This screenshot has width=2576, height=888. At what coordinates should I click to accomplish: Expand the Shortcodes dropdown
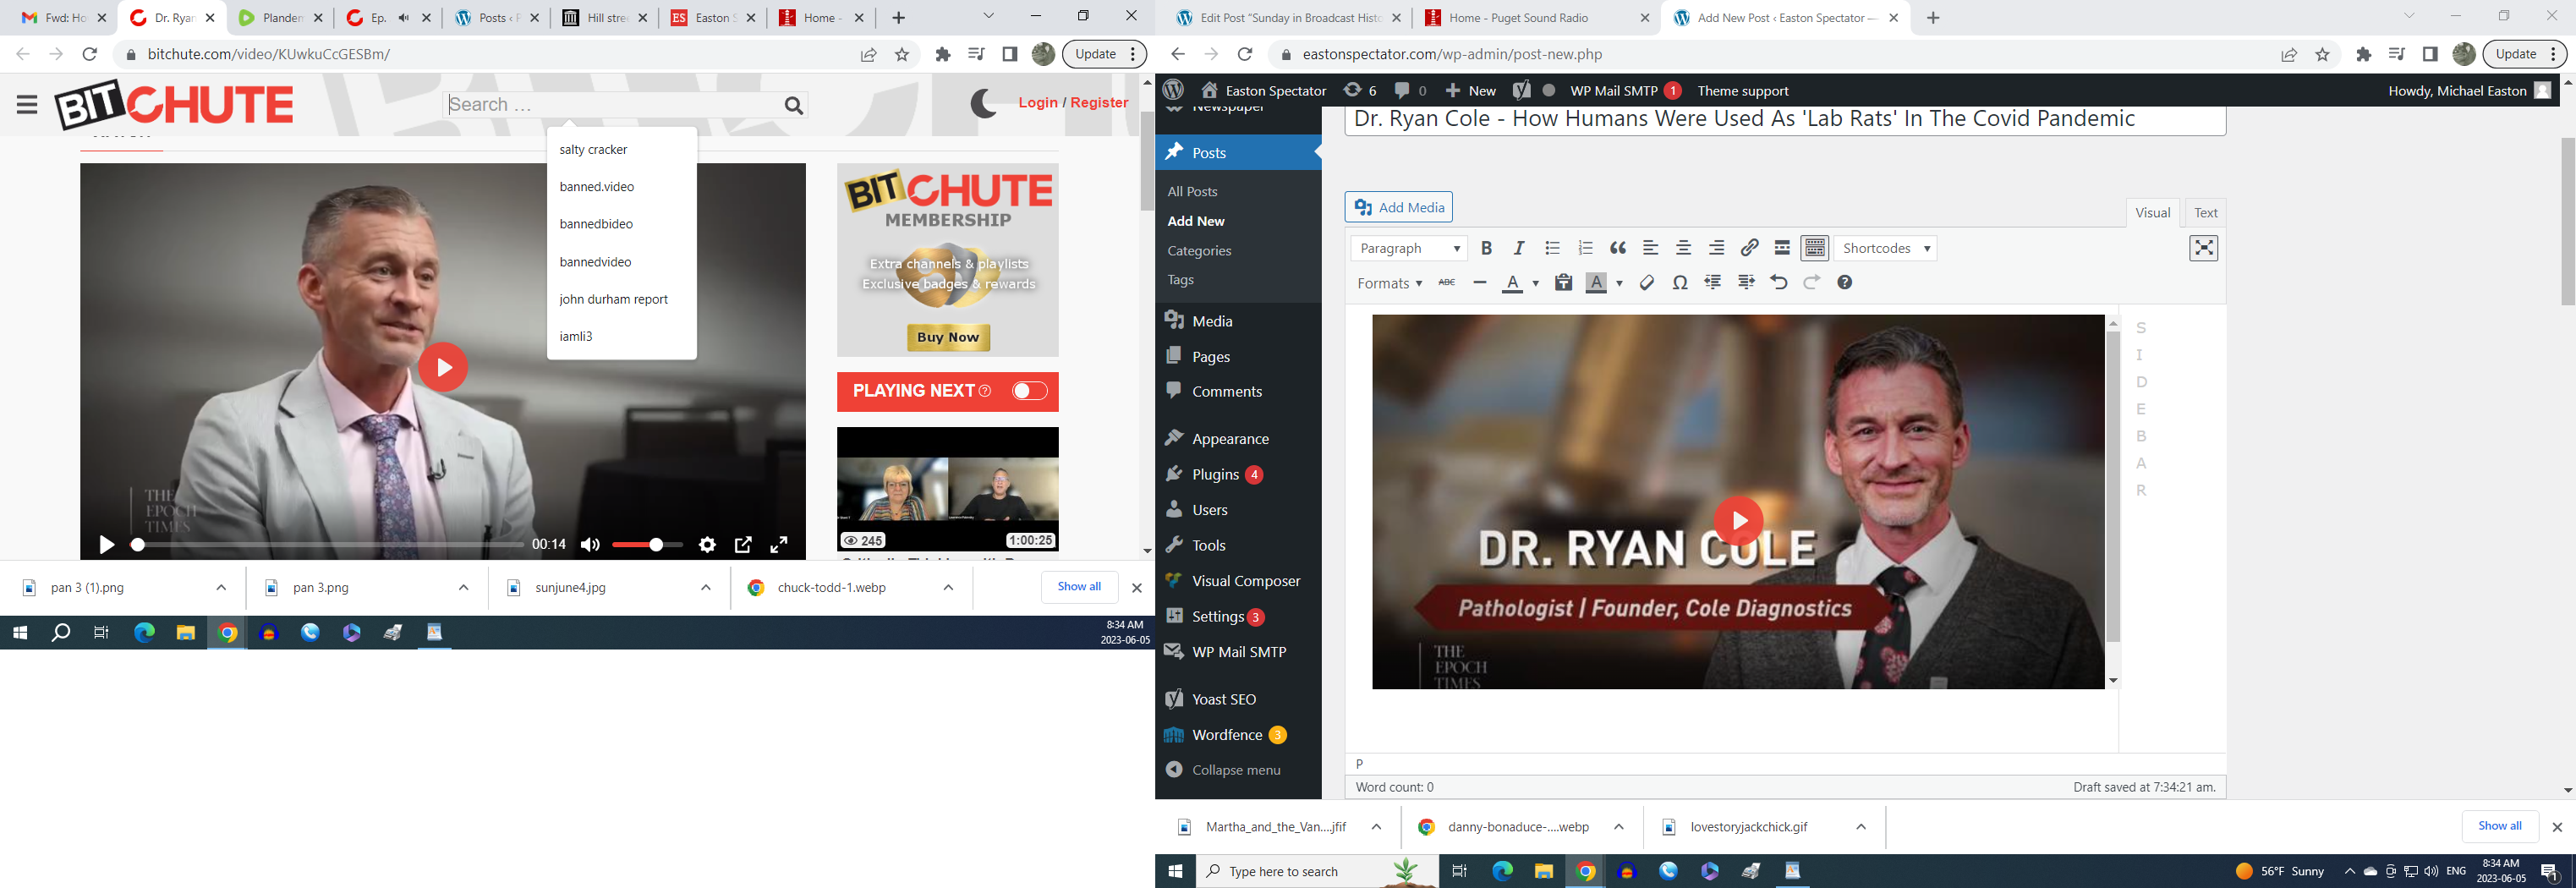(1885, 248)
